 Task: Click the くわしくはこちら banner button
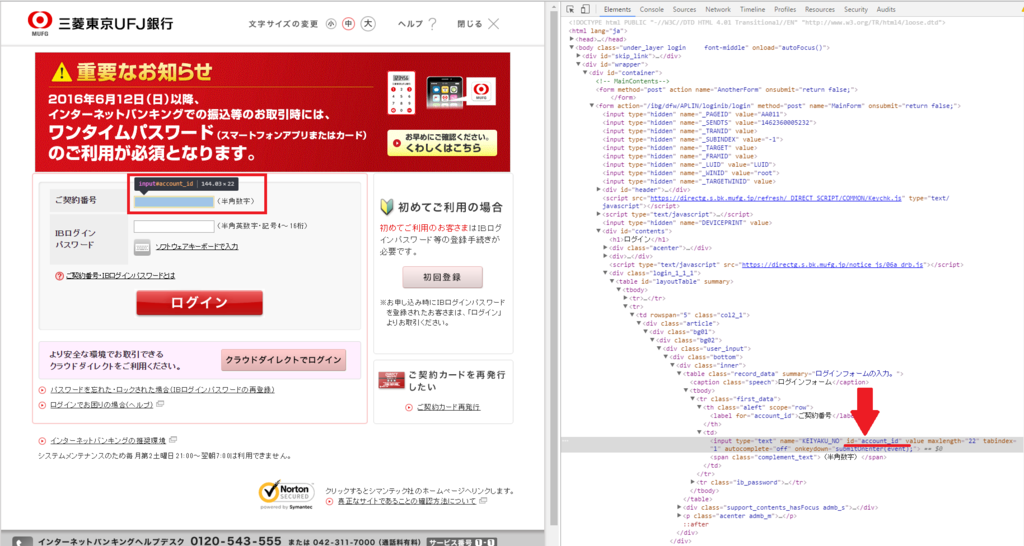coord(443,143)
